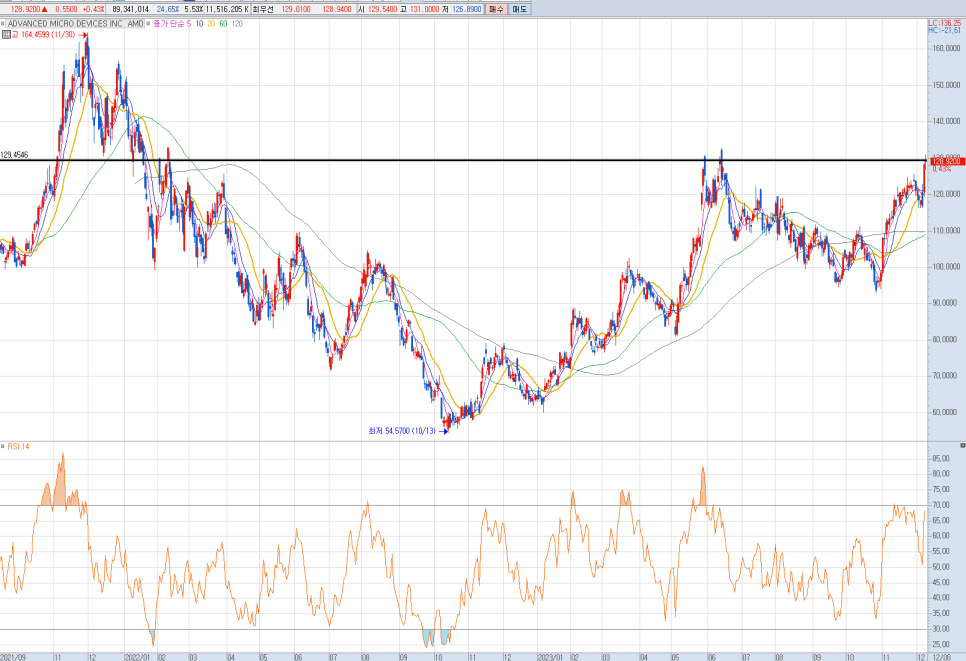
Task: Click the RSI 14 indicator label
Action: coord(18,446)
